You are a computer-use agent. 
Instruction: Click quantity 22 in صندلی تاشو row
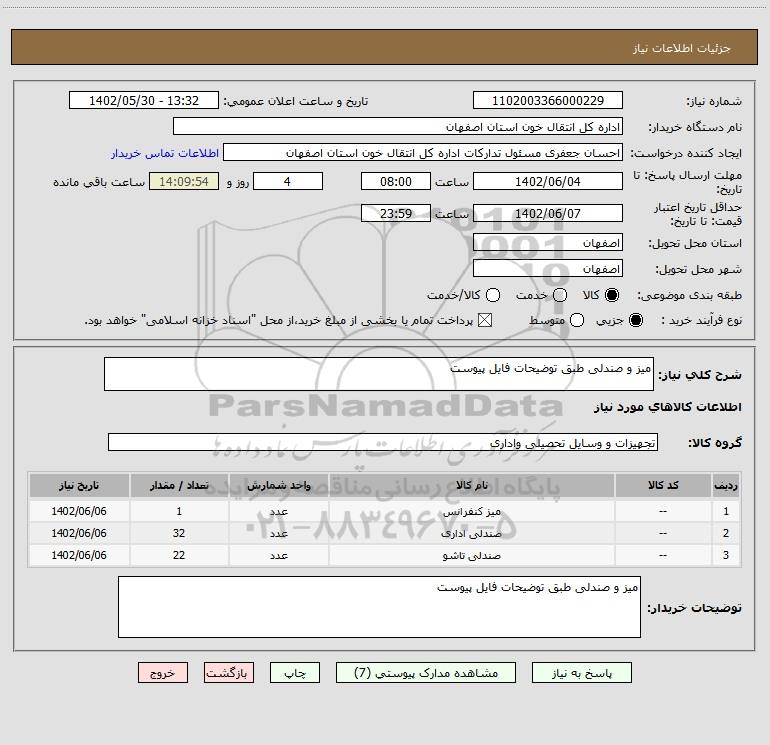pos(179,555)
